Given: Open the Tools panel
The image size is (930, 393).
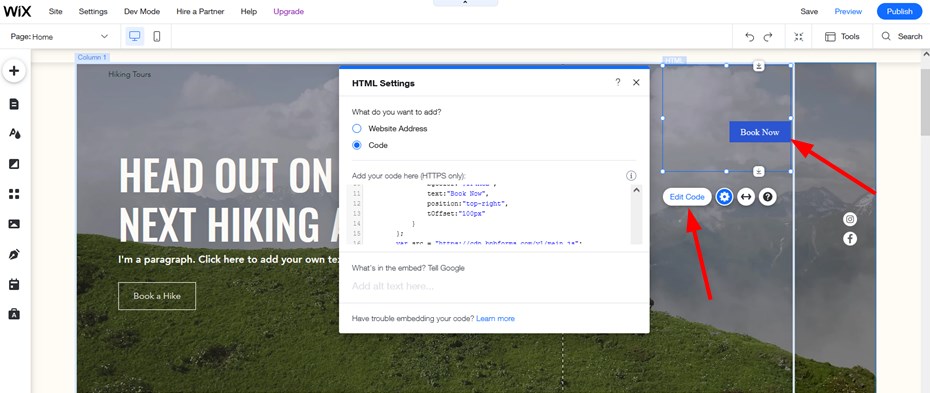Looking at the screenshot, I should [x=842, y=36].
